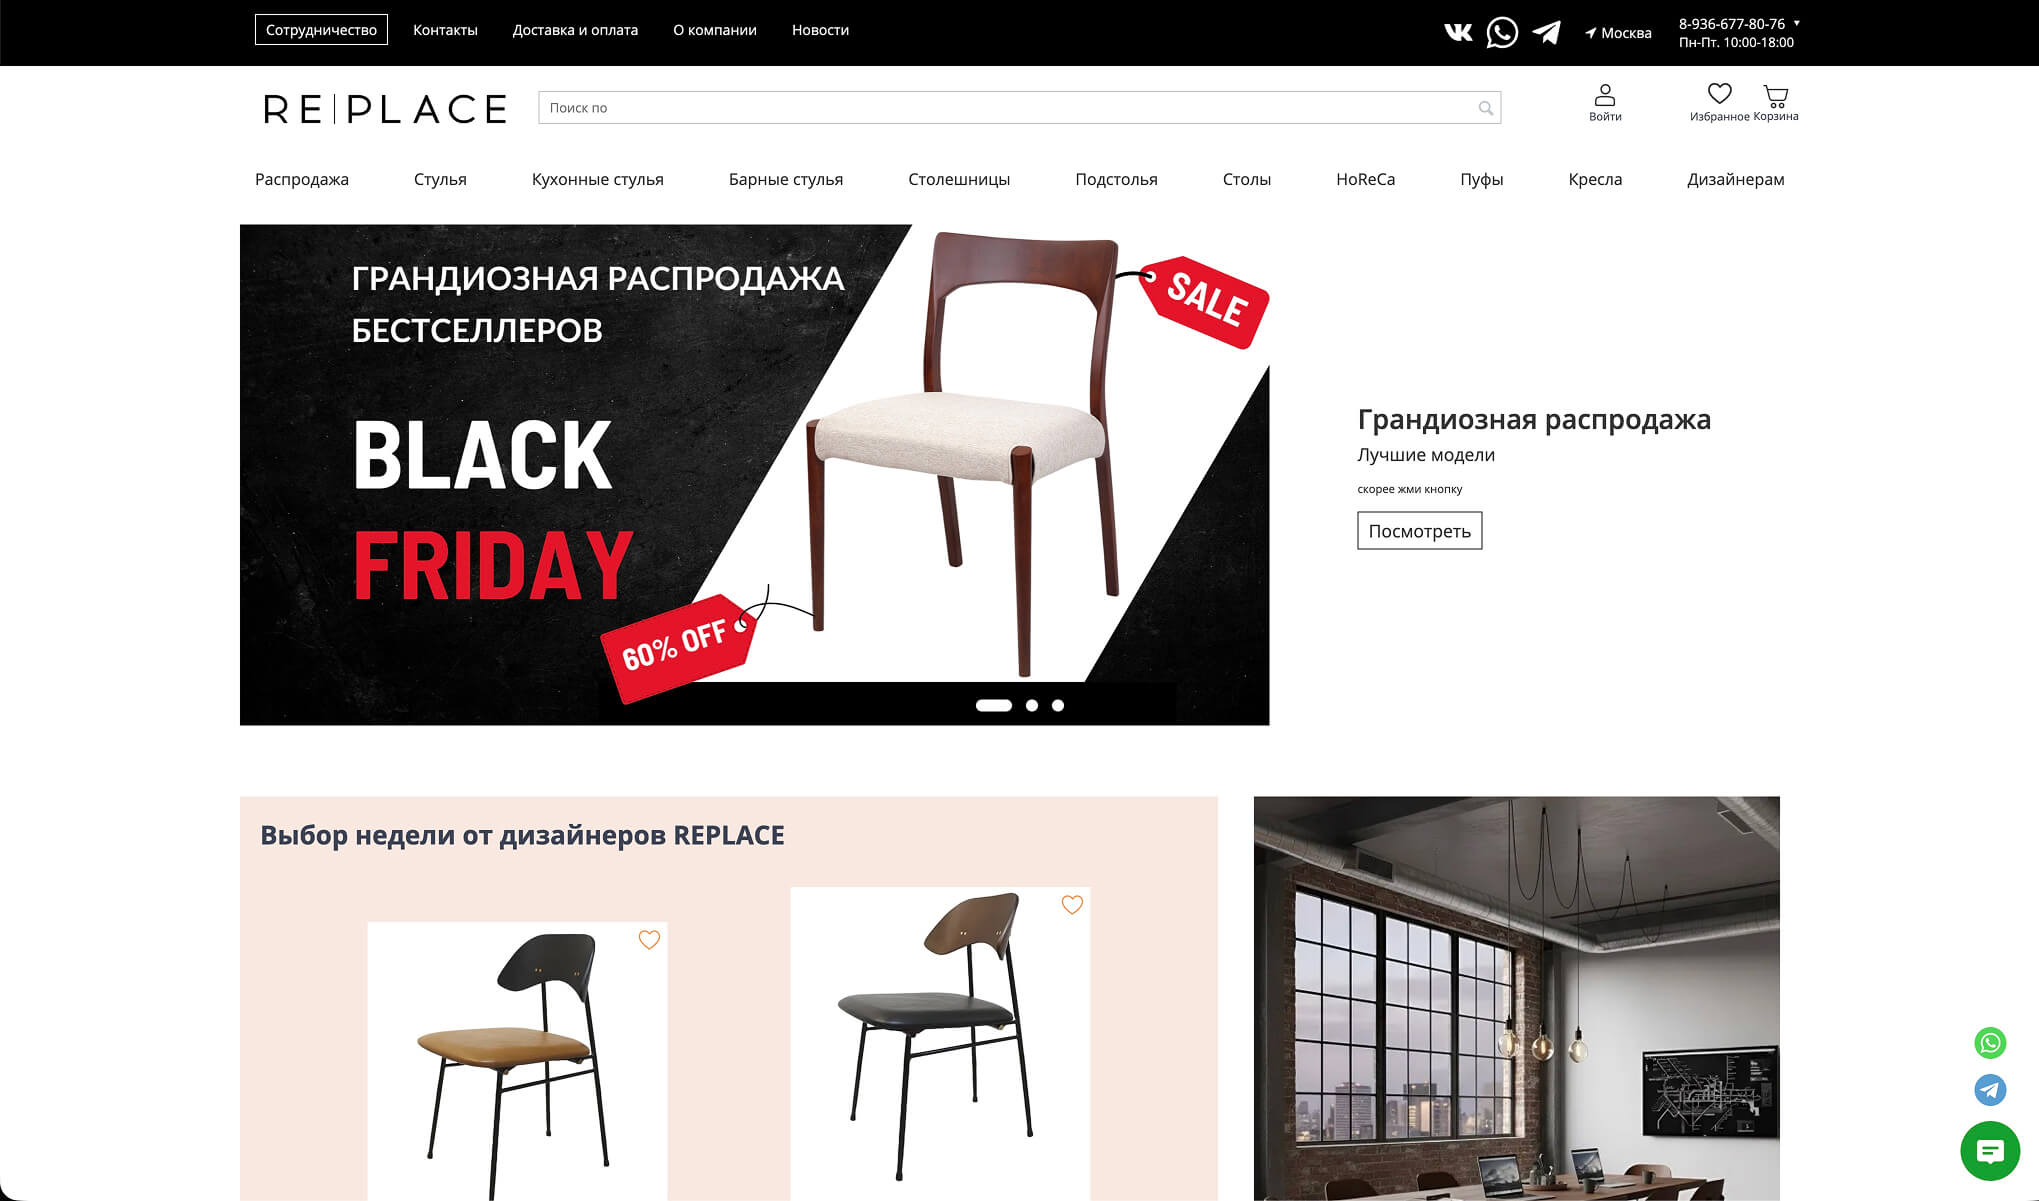Open the green chat widget button

click(1990, 1151)
